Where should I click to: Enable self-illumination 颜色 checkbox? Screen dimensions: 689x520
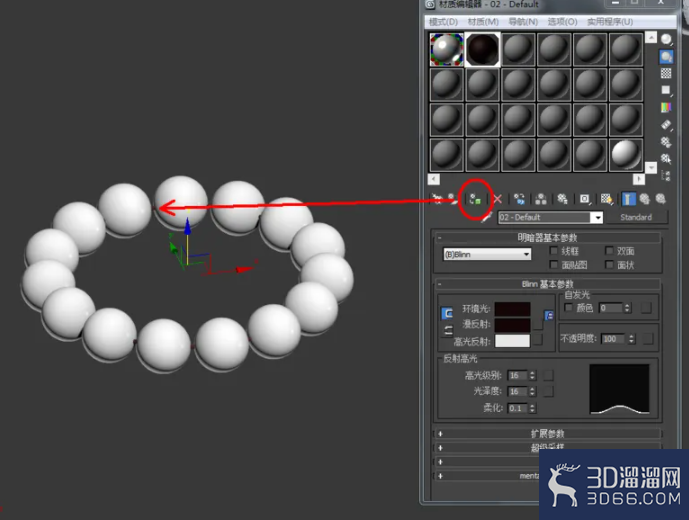pyautogui.click(x=569, y=307)
